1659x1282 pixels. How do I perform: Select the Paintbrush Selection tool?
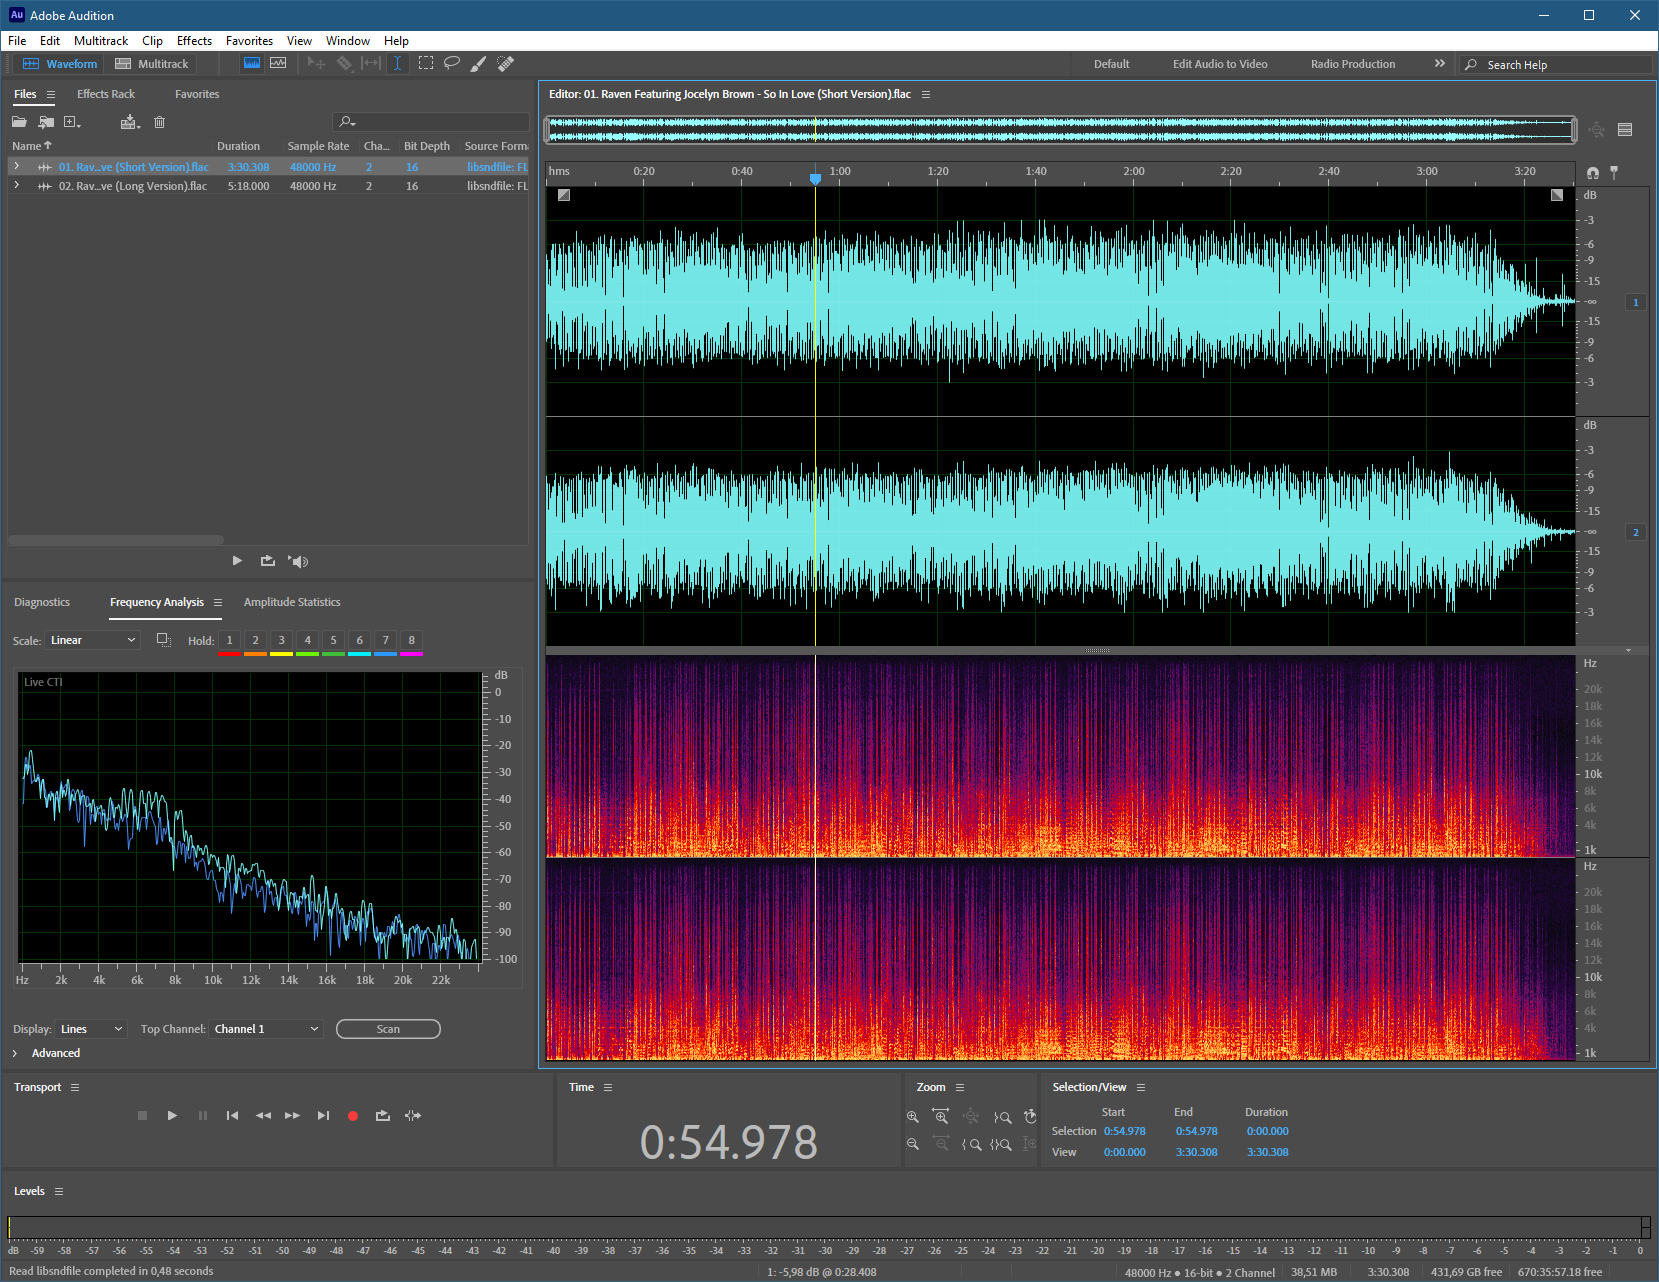[x=479, y=63]
